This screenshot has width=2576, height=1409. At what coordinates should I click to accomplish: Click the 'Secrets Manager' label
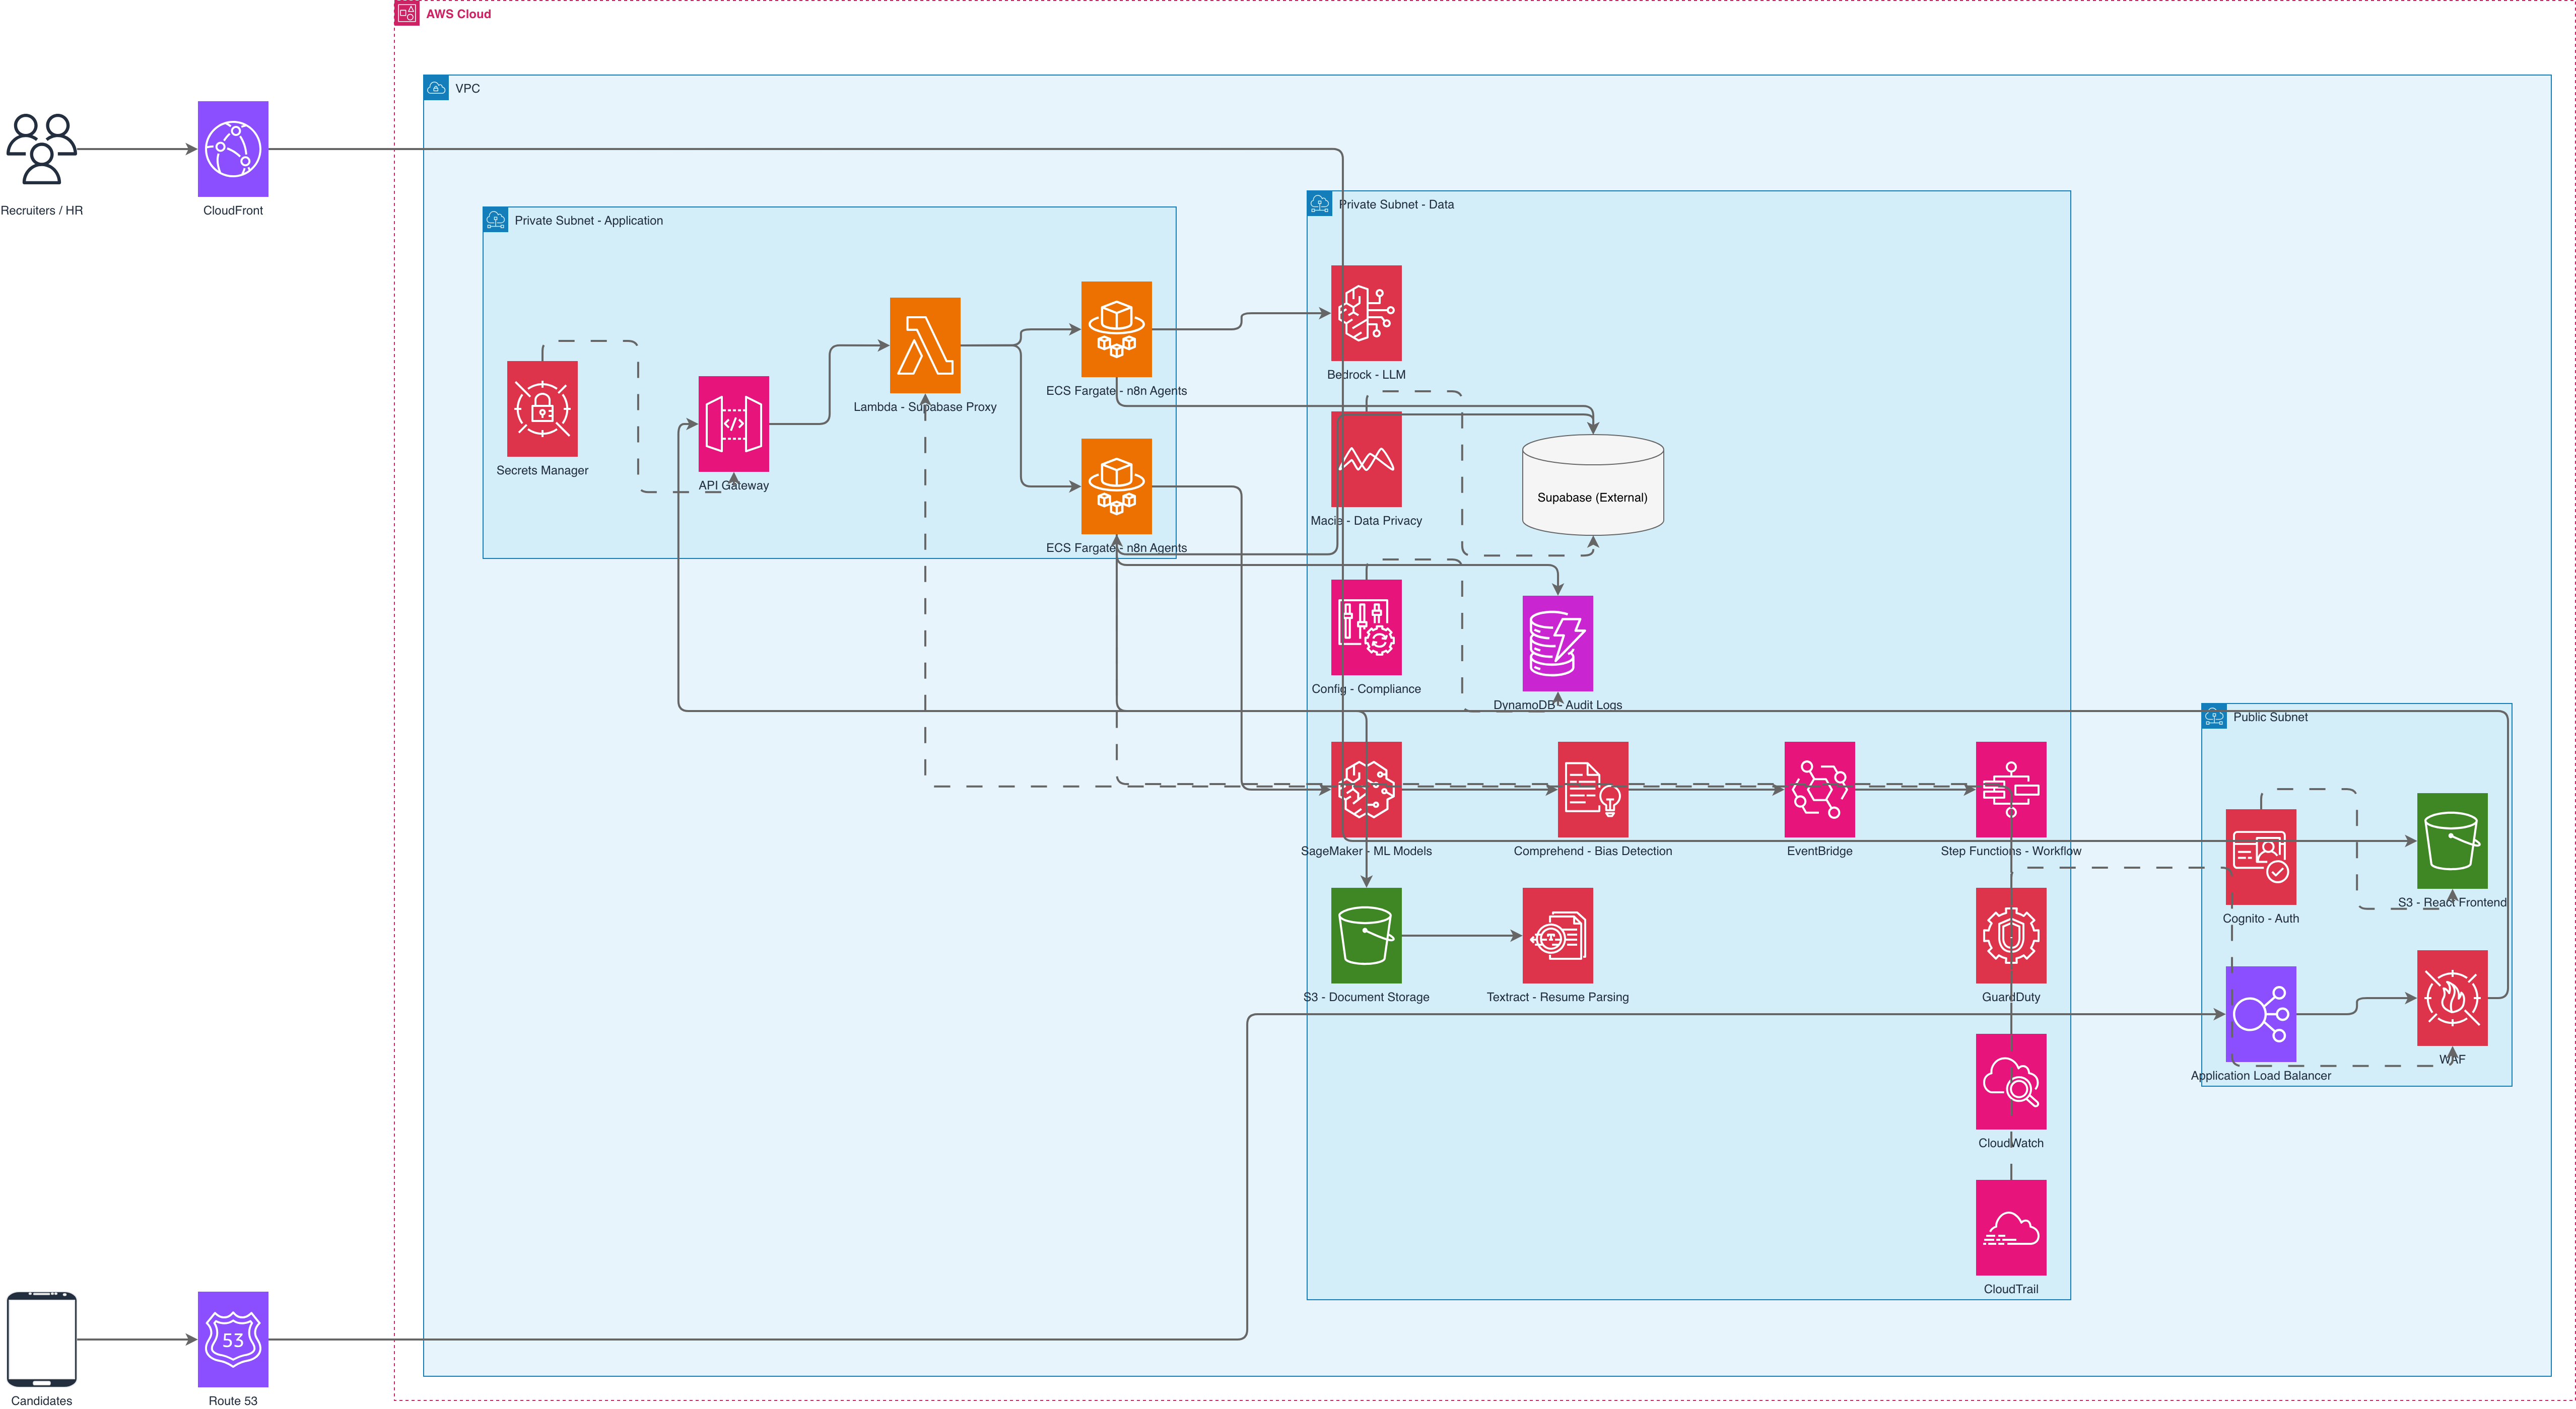coord(542,470)
